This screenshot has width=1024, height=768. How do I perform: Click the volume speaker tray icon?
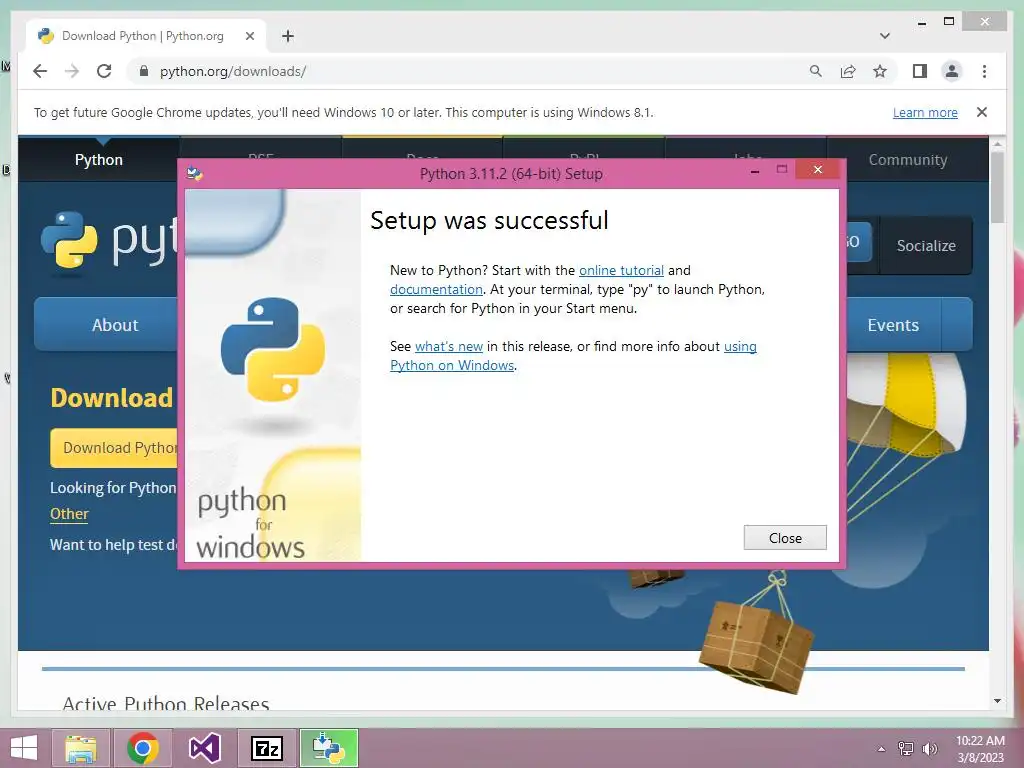tap(929, 749)
